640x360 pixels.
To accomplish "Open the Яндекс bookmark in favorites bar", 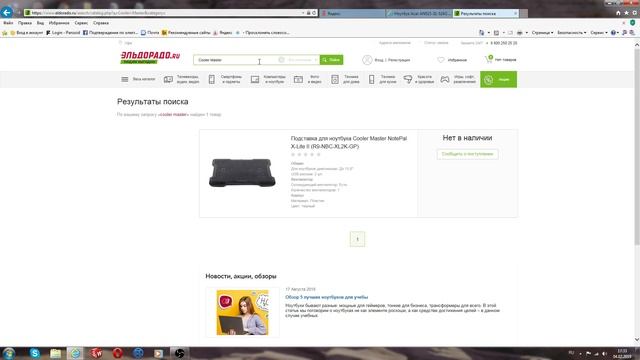I will coord(222,33).
